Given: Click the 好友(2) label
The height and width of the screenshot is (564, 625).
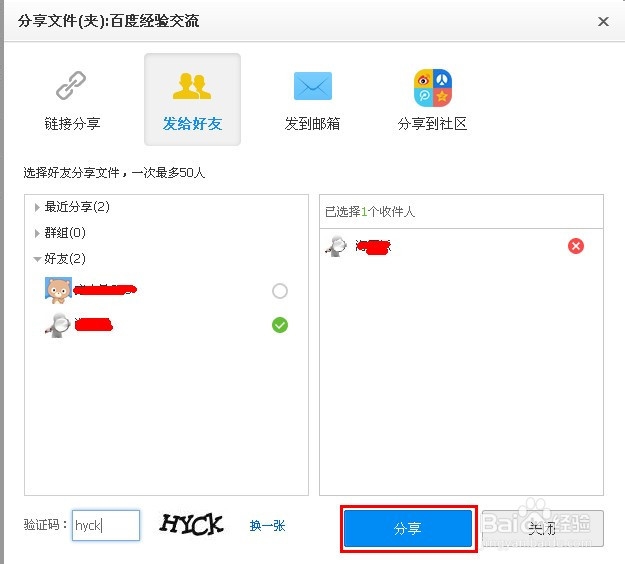Looking at the screenshot, I should coord(65,259).
